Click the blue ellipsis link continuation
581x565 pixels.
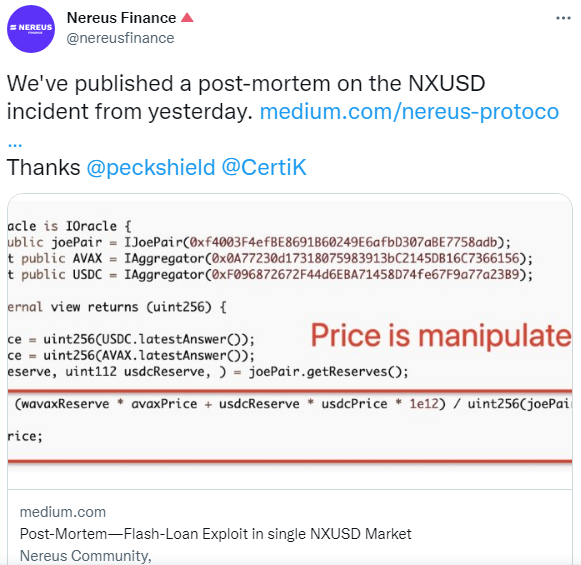(x=15, y=144)
